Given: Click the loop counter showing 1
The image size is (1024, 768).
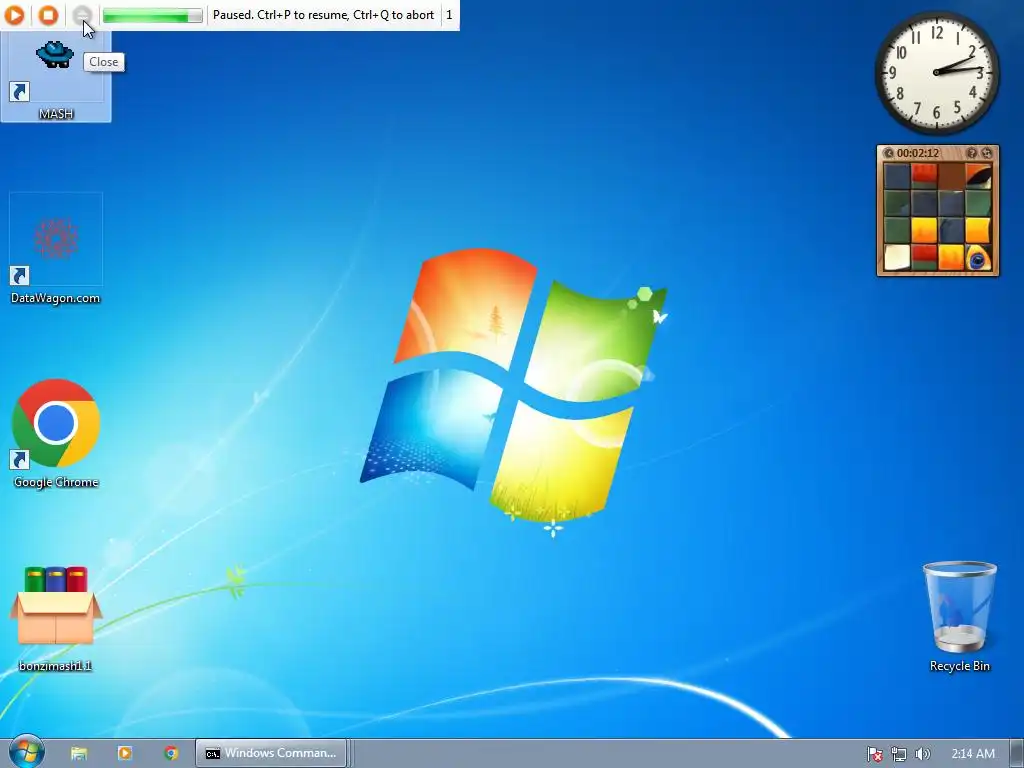Looking at the screenshot, I should pos(449,14).
